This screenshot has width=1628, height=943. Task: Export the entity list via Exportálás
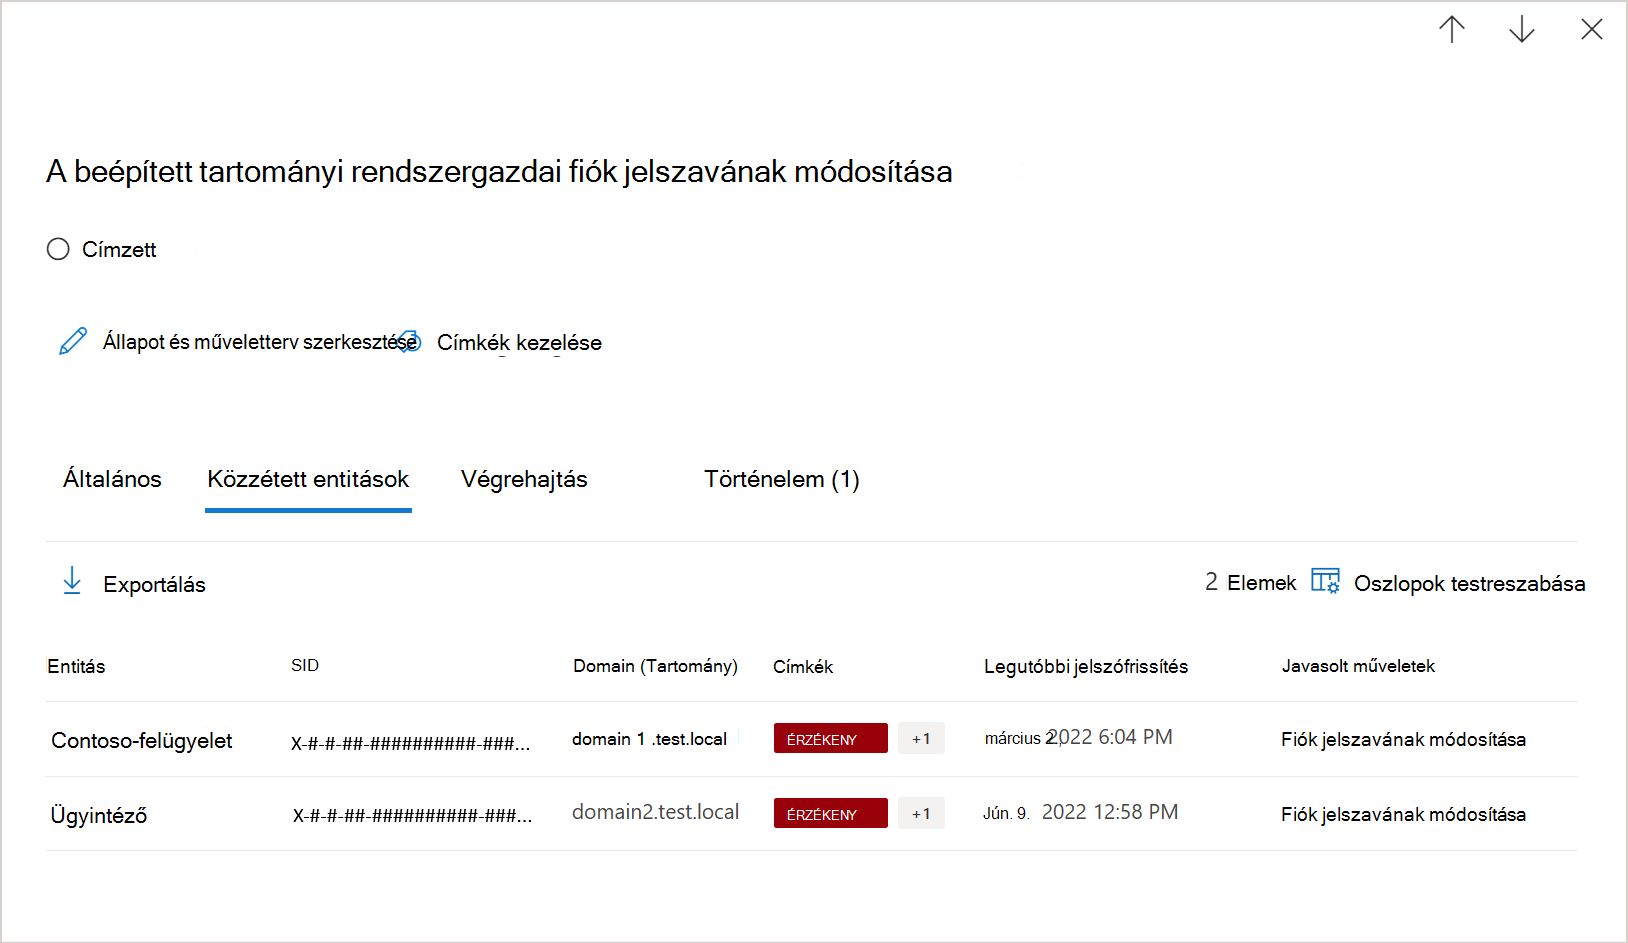154,584
